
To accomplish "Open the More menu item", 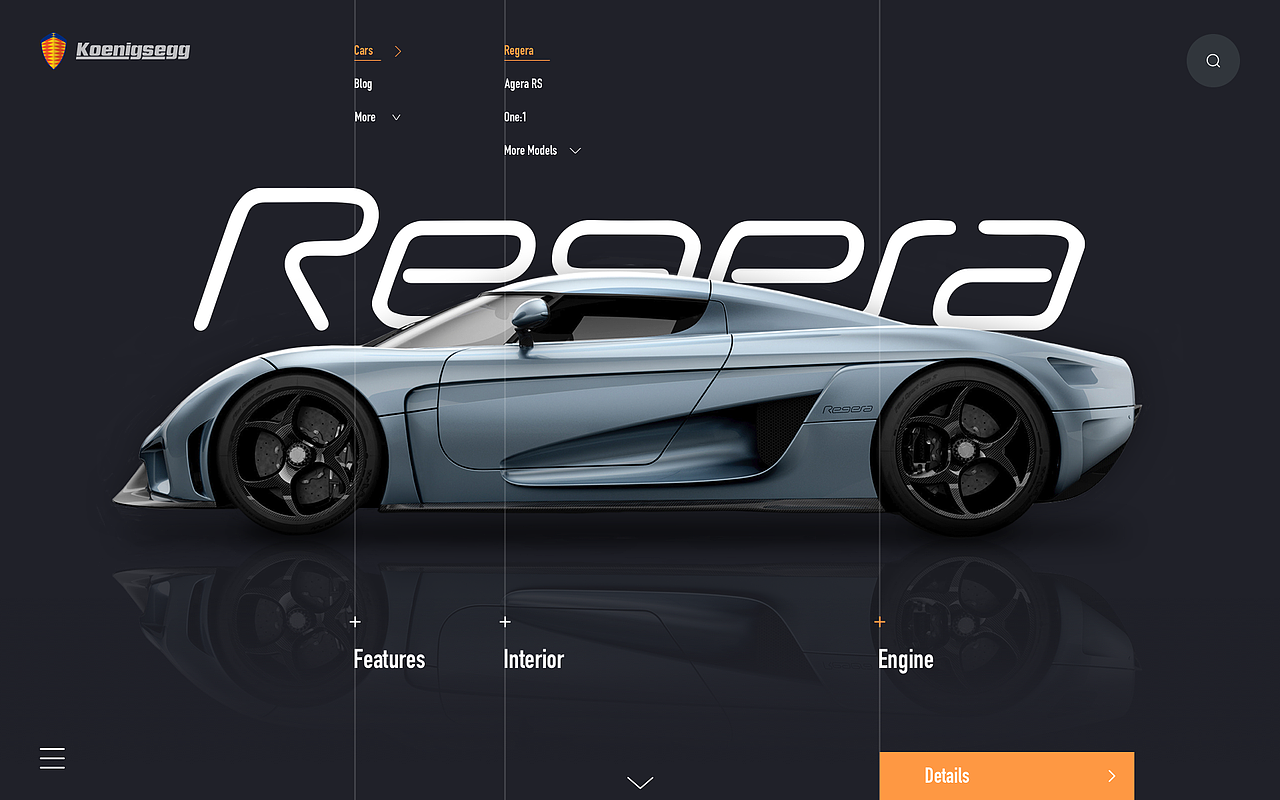I will point(365,117).
